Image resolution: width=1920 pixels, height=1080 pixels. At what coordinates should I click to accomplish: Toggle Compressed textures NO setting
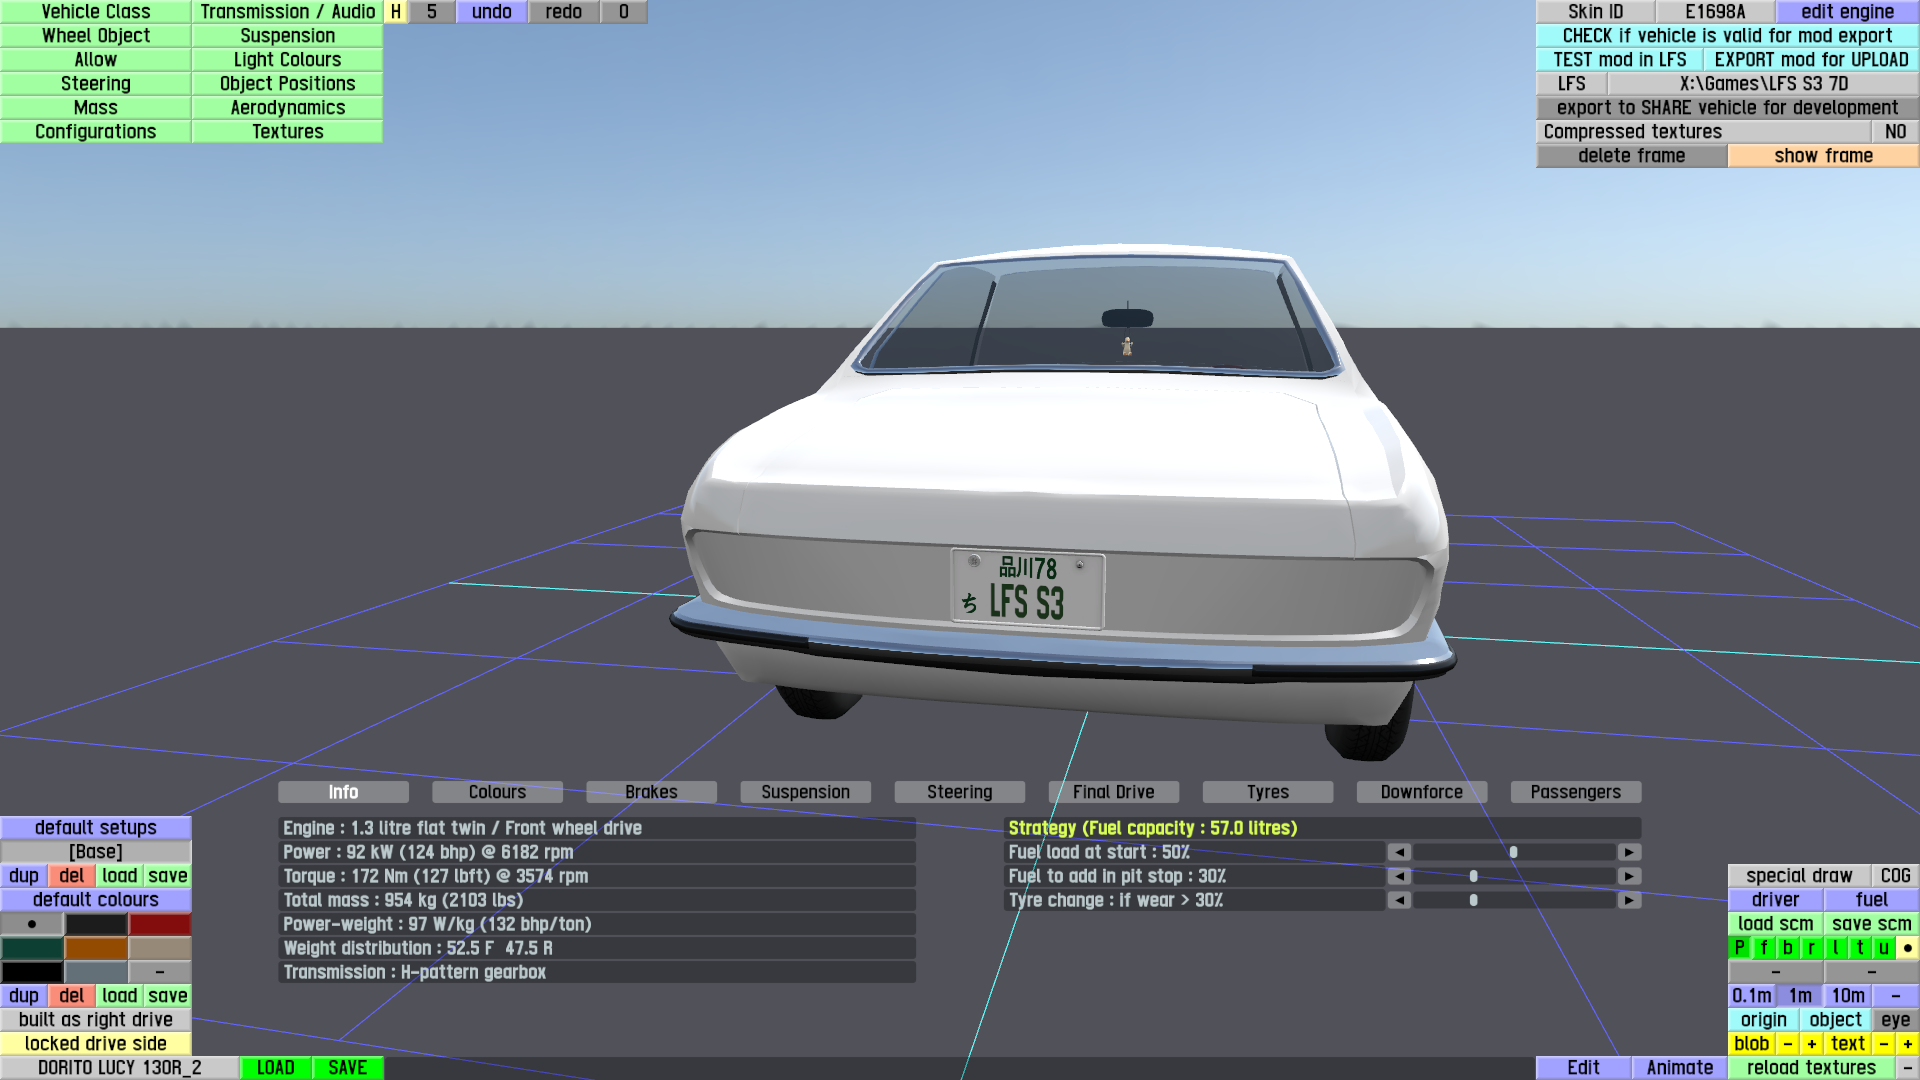pyautogui.click(x=1895, y=132)
